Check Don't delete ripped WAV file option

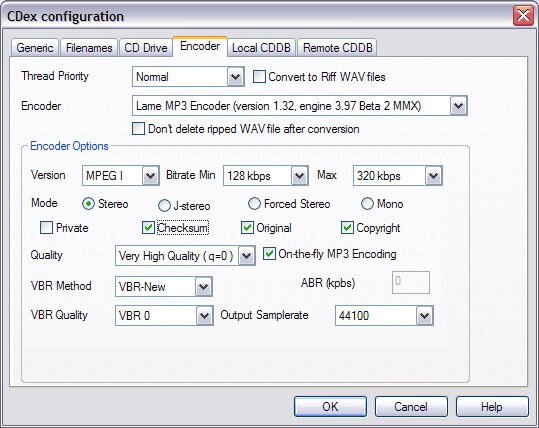[138, 129]
